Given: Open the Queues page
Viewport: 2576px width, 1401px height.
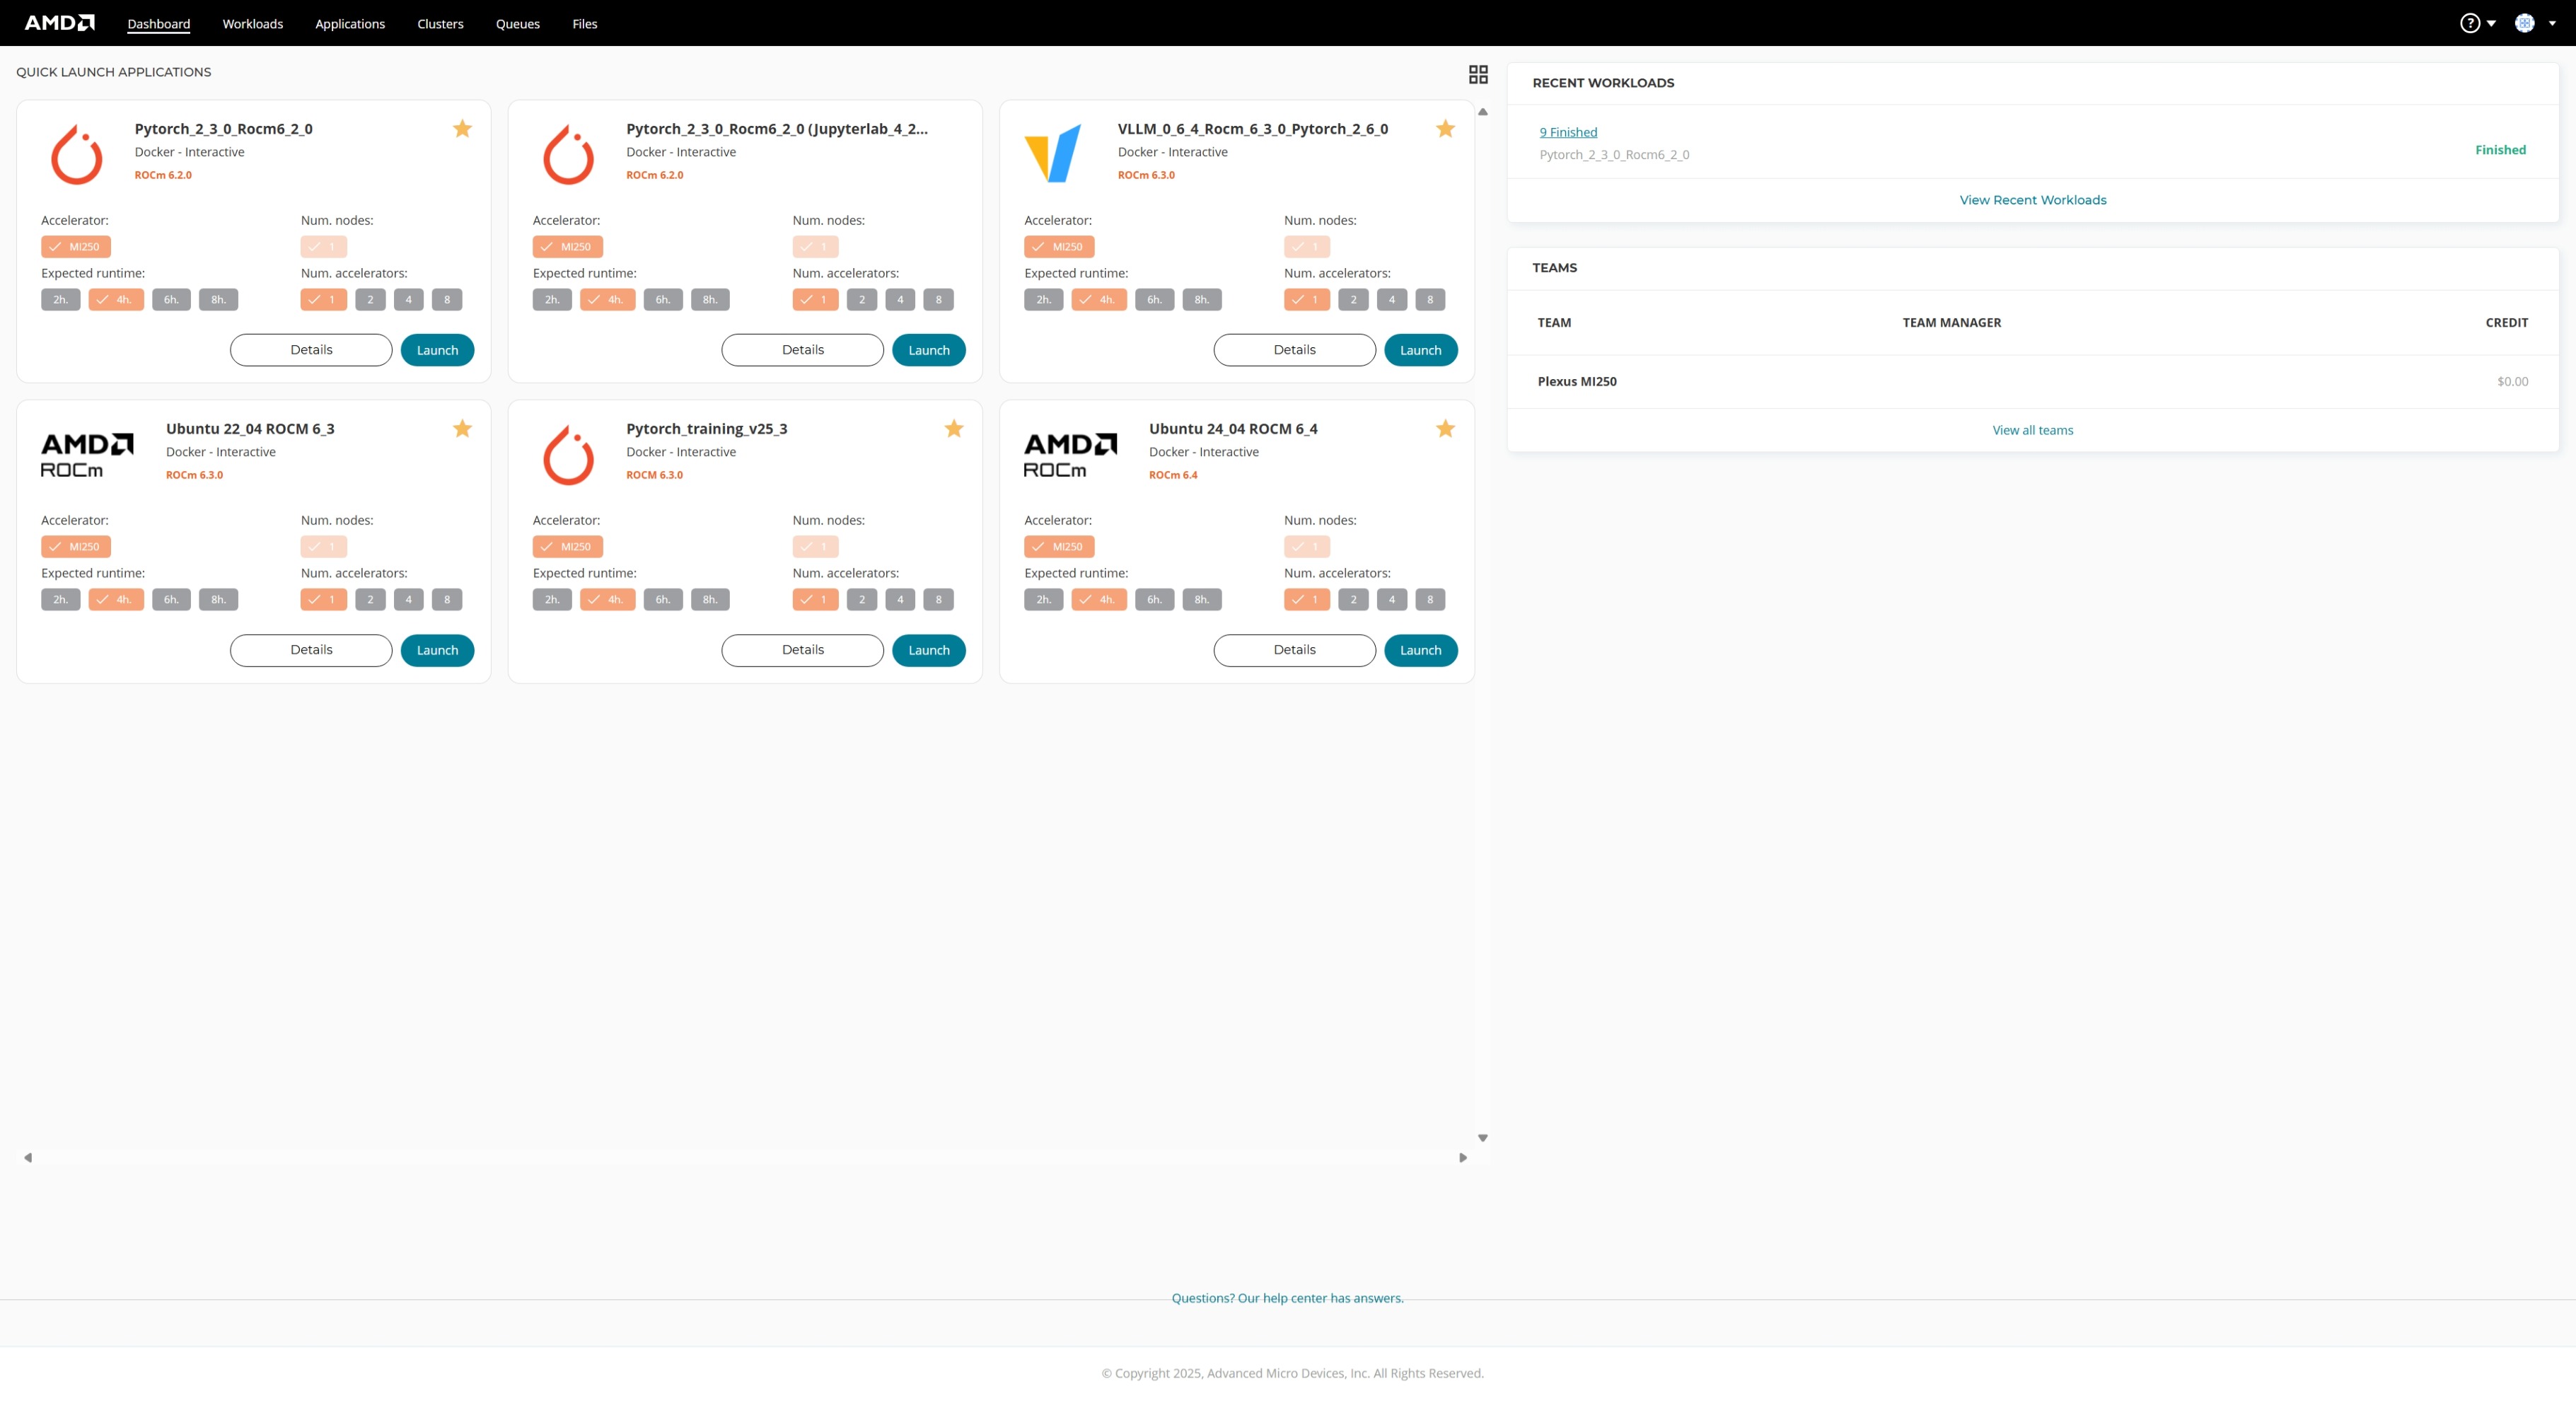Looking at the screenshot, I should [x=517, y=24].
